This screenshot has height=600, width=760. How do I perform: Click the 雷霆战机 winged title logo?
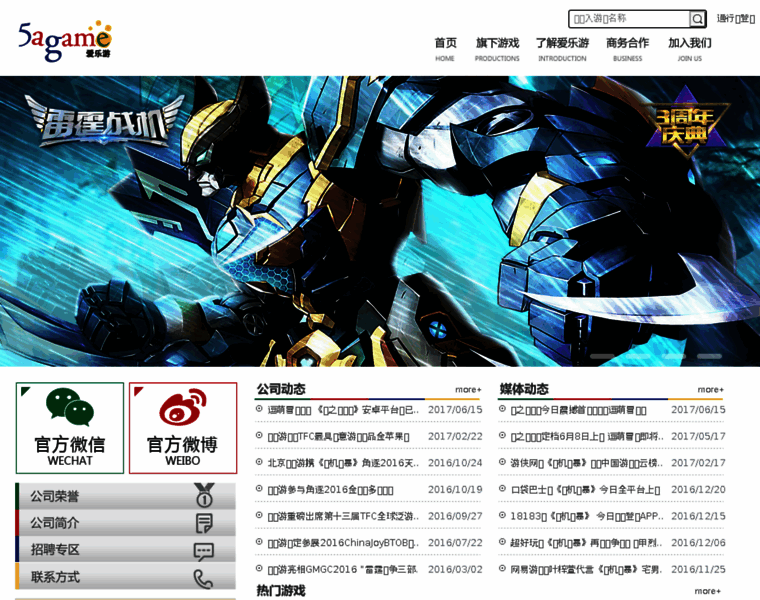click(104, 121)
